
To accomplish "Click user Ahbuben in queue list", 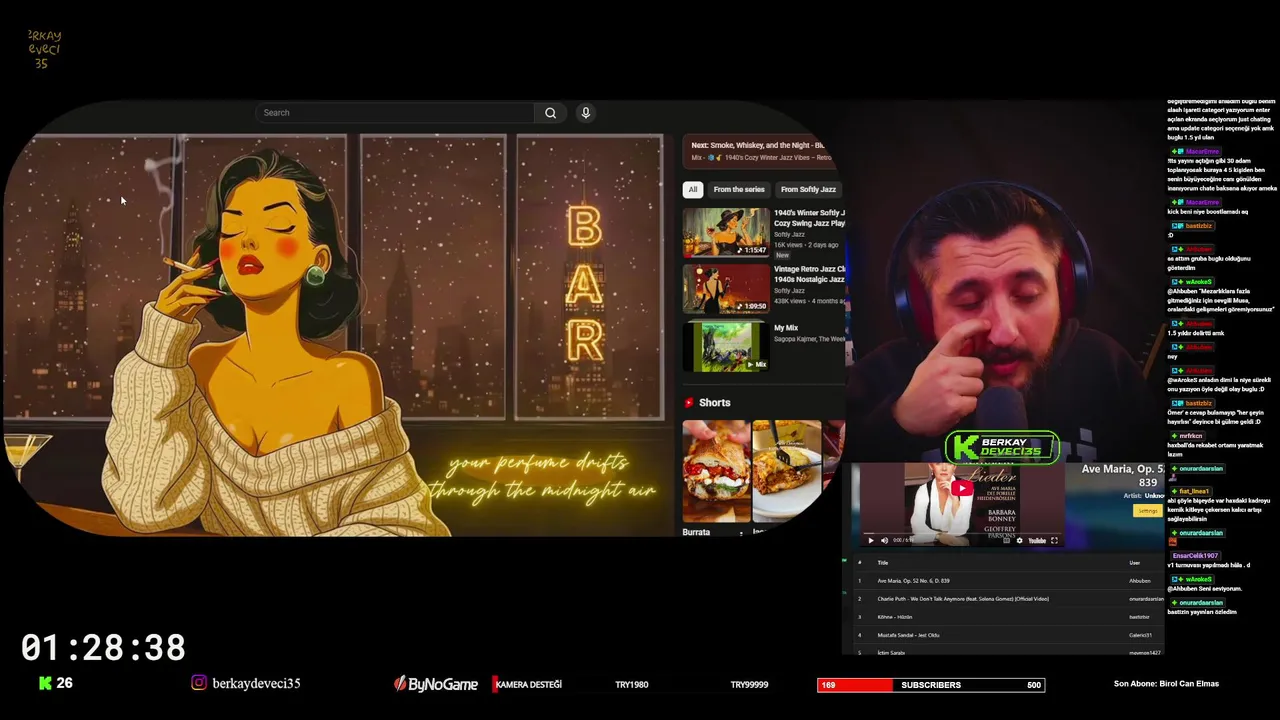I will pyautogui.click(x=1140, y=581).
